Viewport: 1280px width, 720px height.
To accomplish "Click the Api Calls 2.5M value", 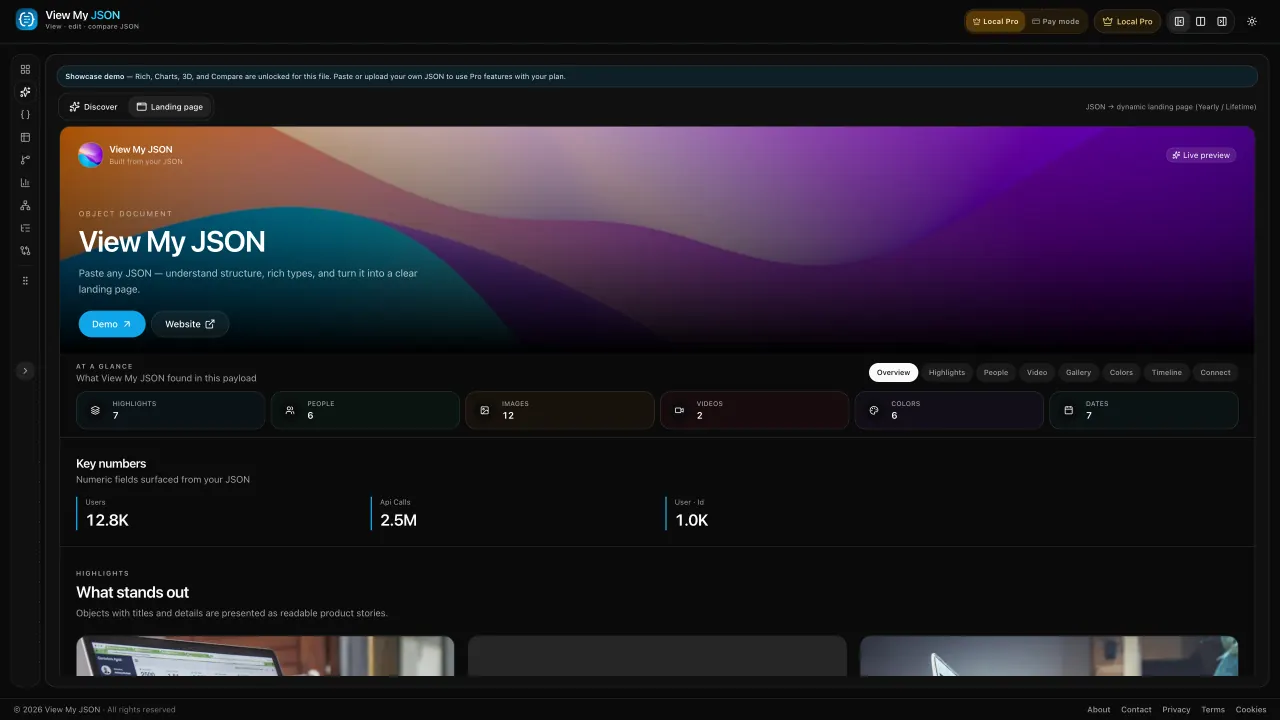I will pyautogui.click(x=398, y=520).
